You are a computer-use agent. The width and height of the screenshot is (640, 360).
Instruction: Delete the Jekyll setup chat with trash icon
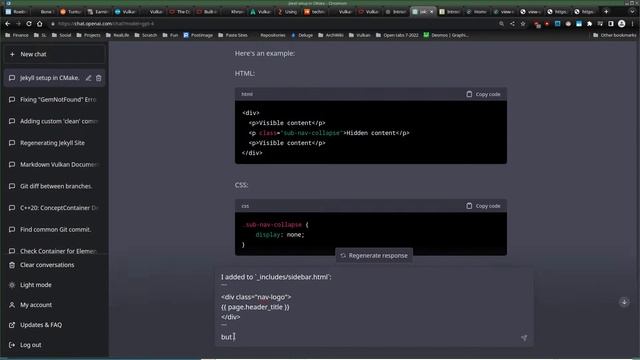pyautogui.click(x=98, y=78)
